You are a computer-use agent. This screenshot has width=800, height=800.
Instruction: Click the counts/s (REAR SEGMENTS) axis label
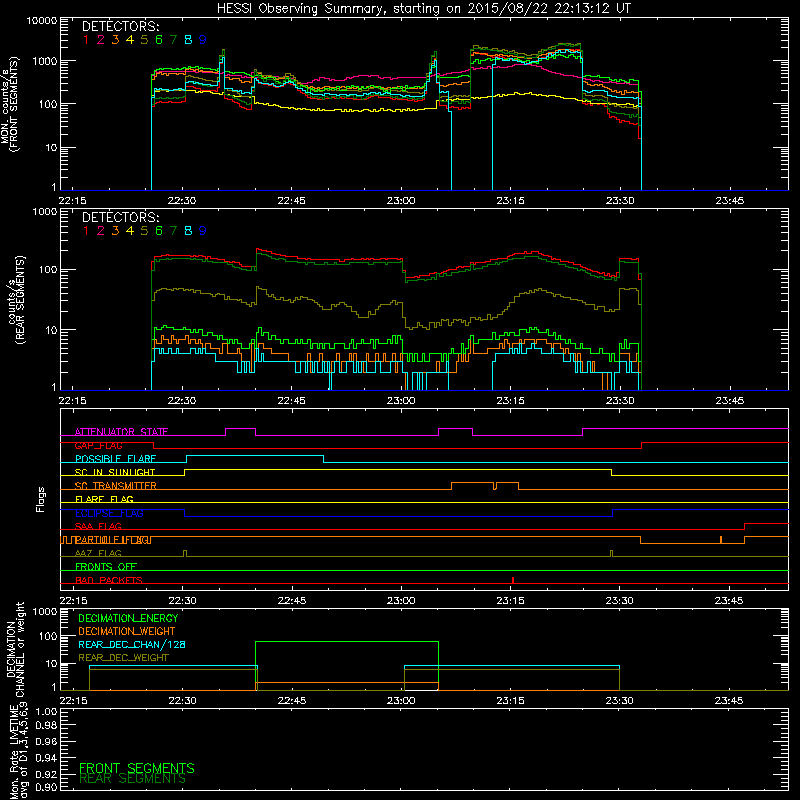tap(16, 300)
